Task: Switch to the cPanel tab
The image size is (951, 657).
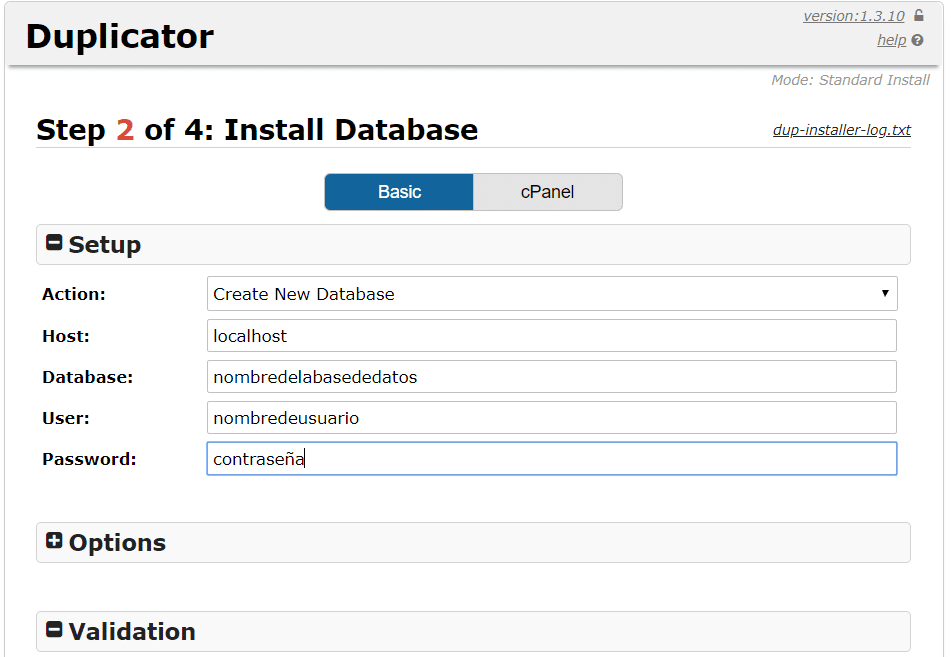Action: coord(547,192)
